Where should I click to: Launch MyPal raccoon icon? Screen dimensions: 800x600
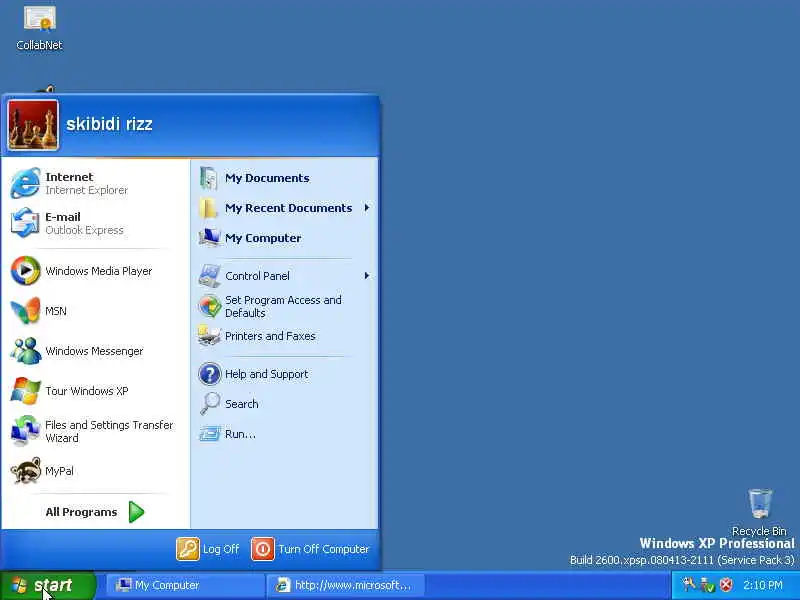tap(24, 470)
